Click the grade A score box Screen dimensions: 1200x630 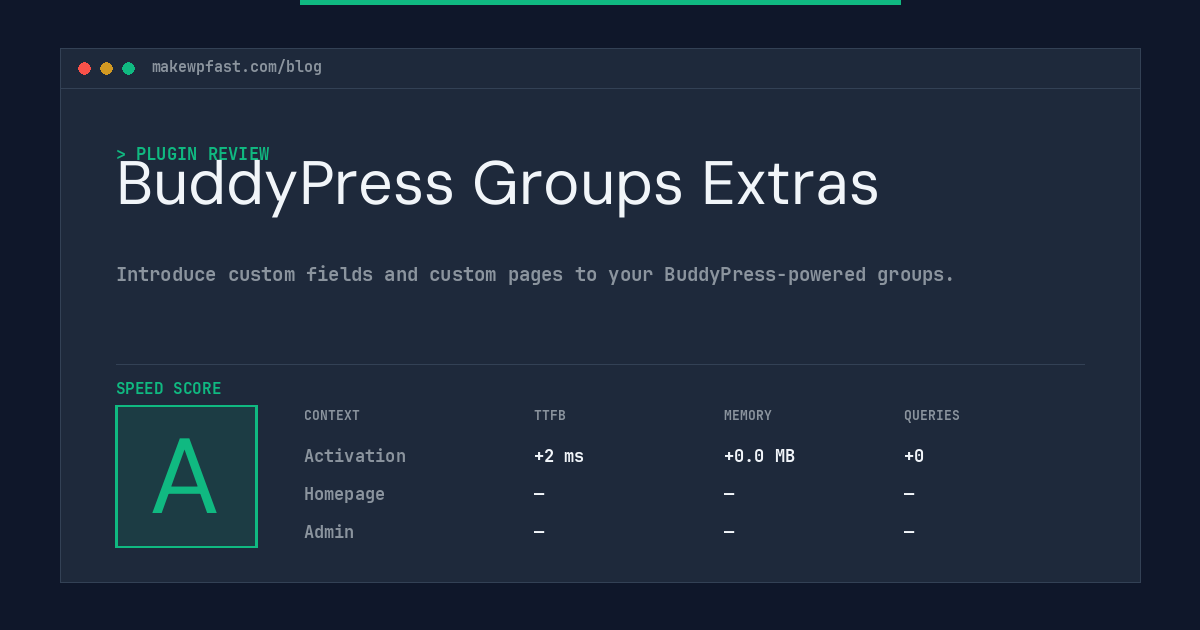(186, 476)
